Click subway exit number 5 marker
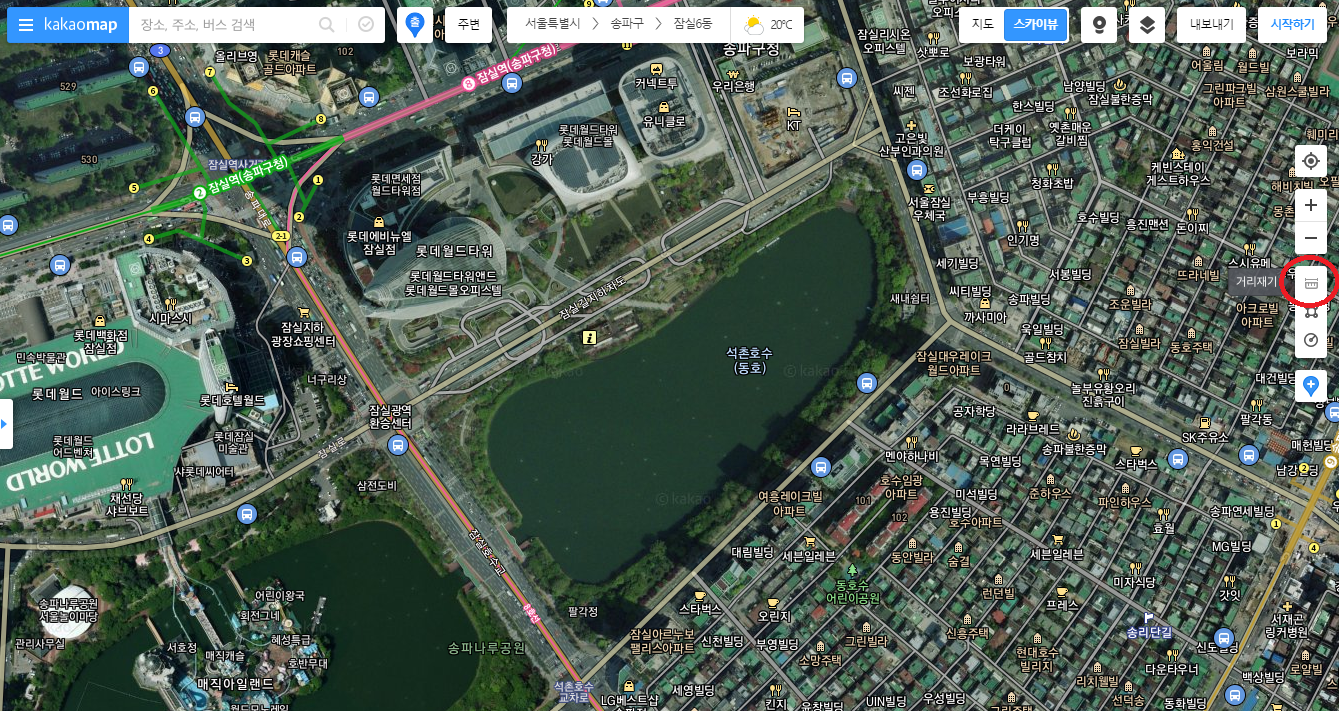This screenshot has width=1339, height=711. pyautogui.click(x=133, y=187)
